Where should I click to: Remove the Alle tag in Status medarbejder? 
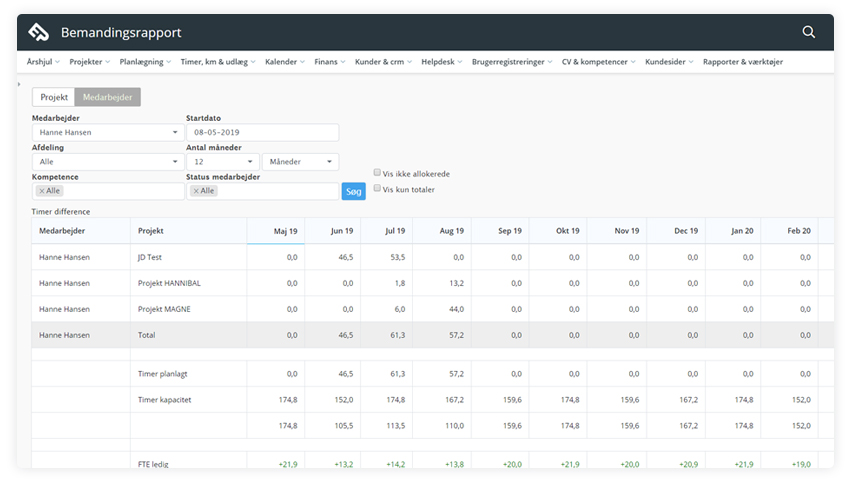click(196, 191)
